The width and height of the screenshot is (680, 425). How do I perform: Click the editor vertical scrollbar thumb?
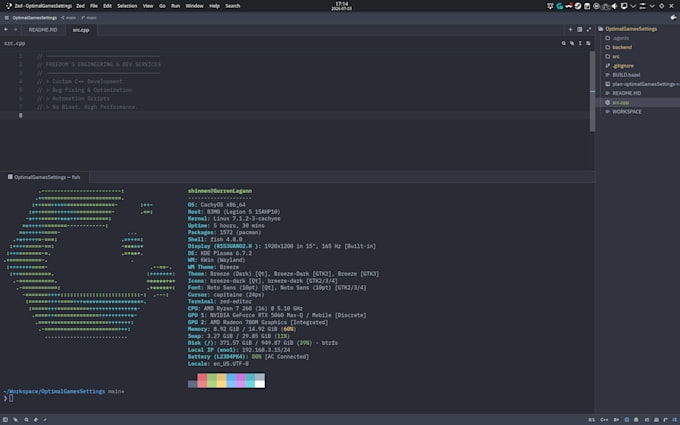point(592,91)
